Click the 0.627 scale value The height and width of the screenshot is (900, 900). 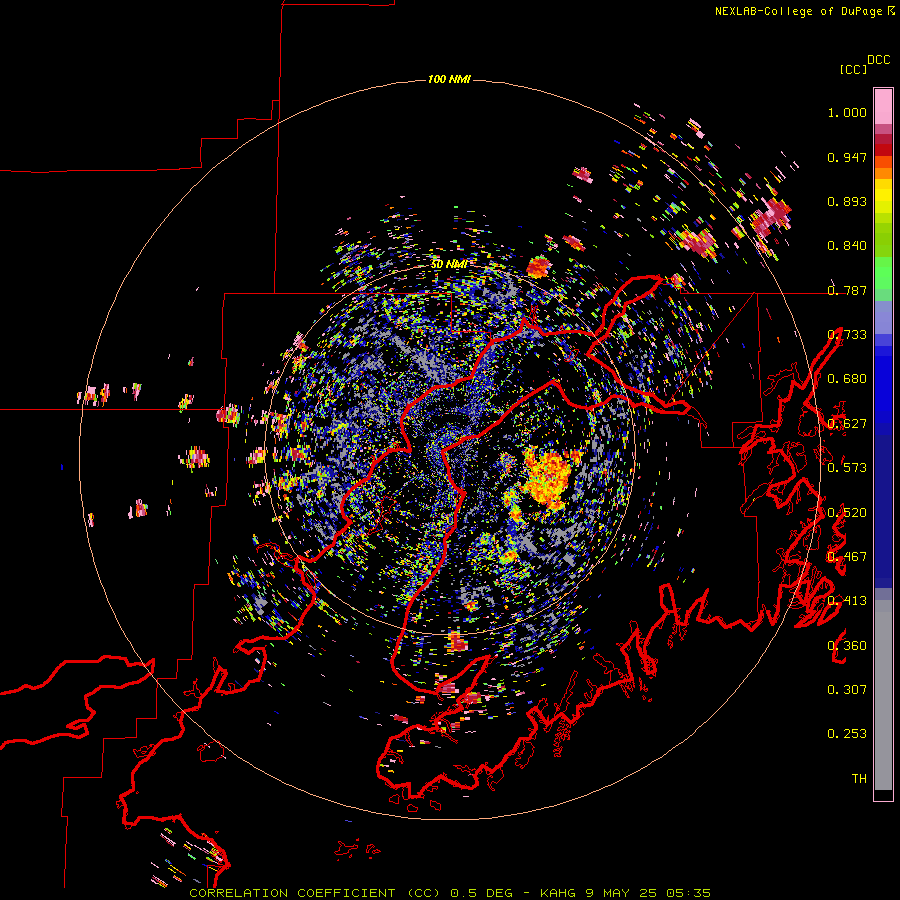click(x=847, y=424)
